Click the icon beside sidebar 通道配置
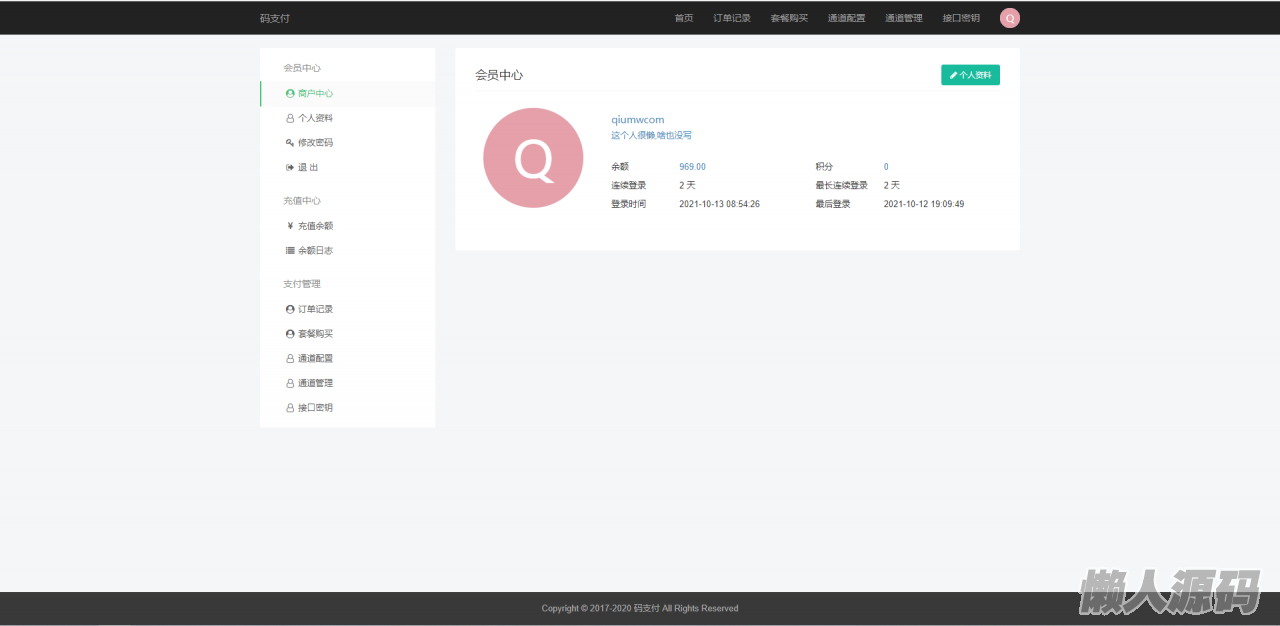The width and height of the screenshot is (1280, 626). point(290,359)
